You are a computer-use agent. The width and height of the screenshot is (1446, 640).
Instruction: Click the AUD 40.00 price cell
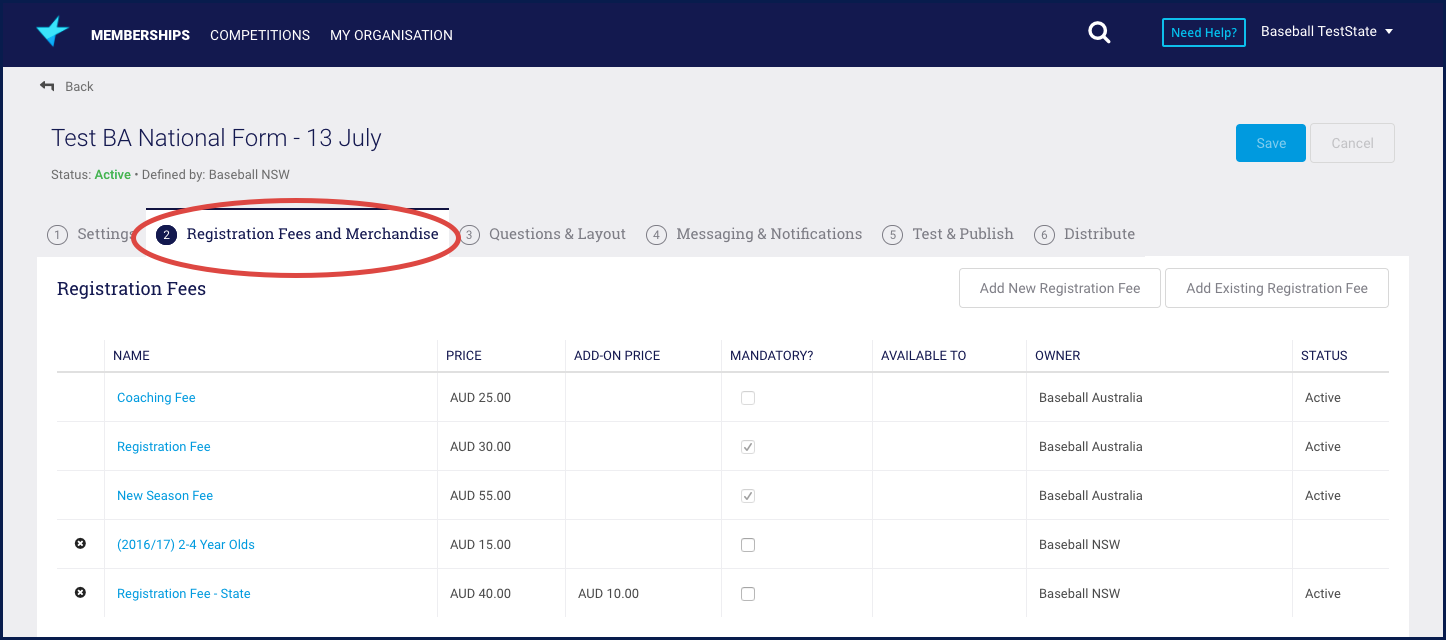point(480,593)
